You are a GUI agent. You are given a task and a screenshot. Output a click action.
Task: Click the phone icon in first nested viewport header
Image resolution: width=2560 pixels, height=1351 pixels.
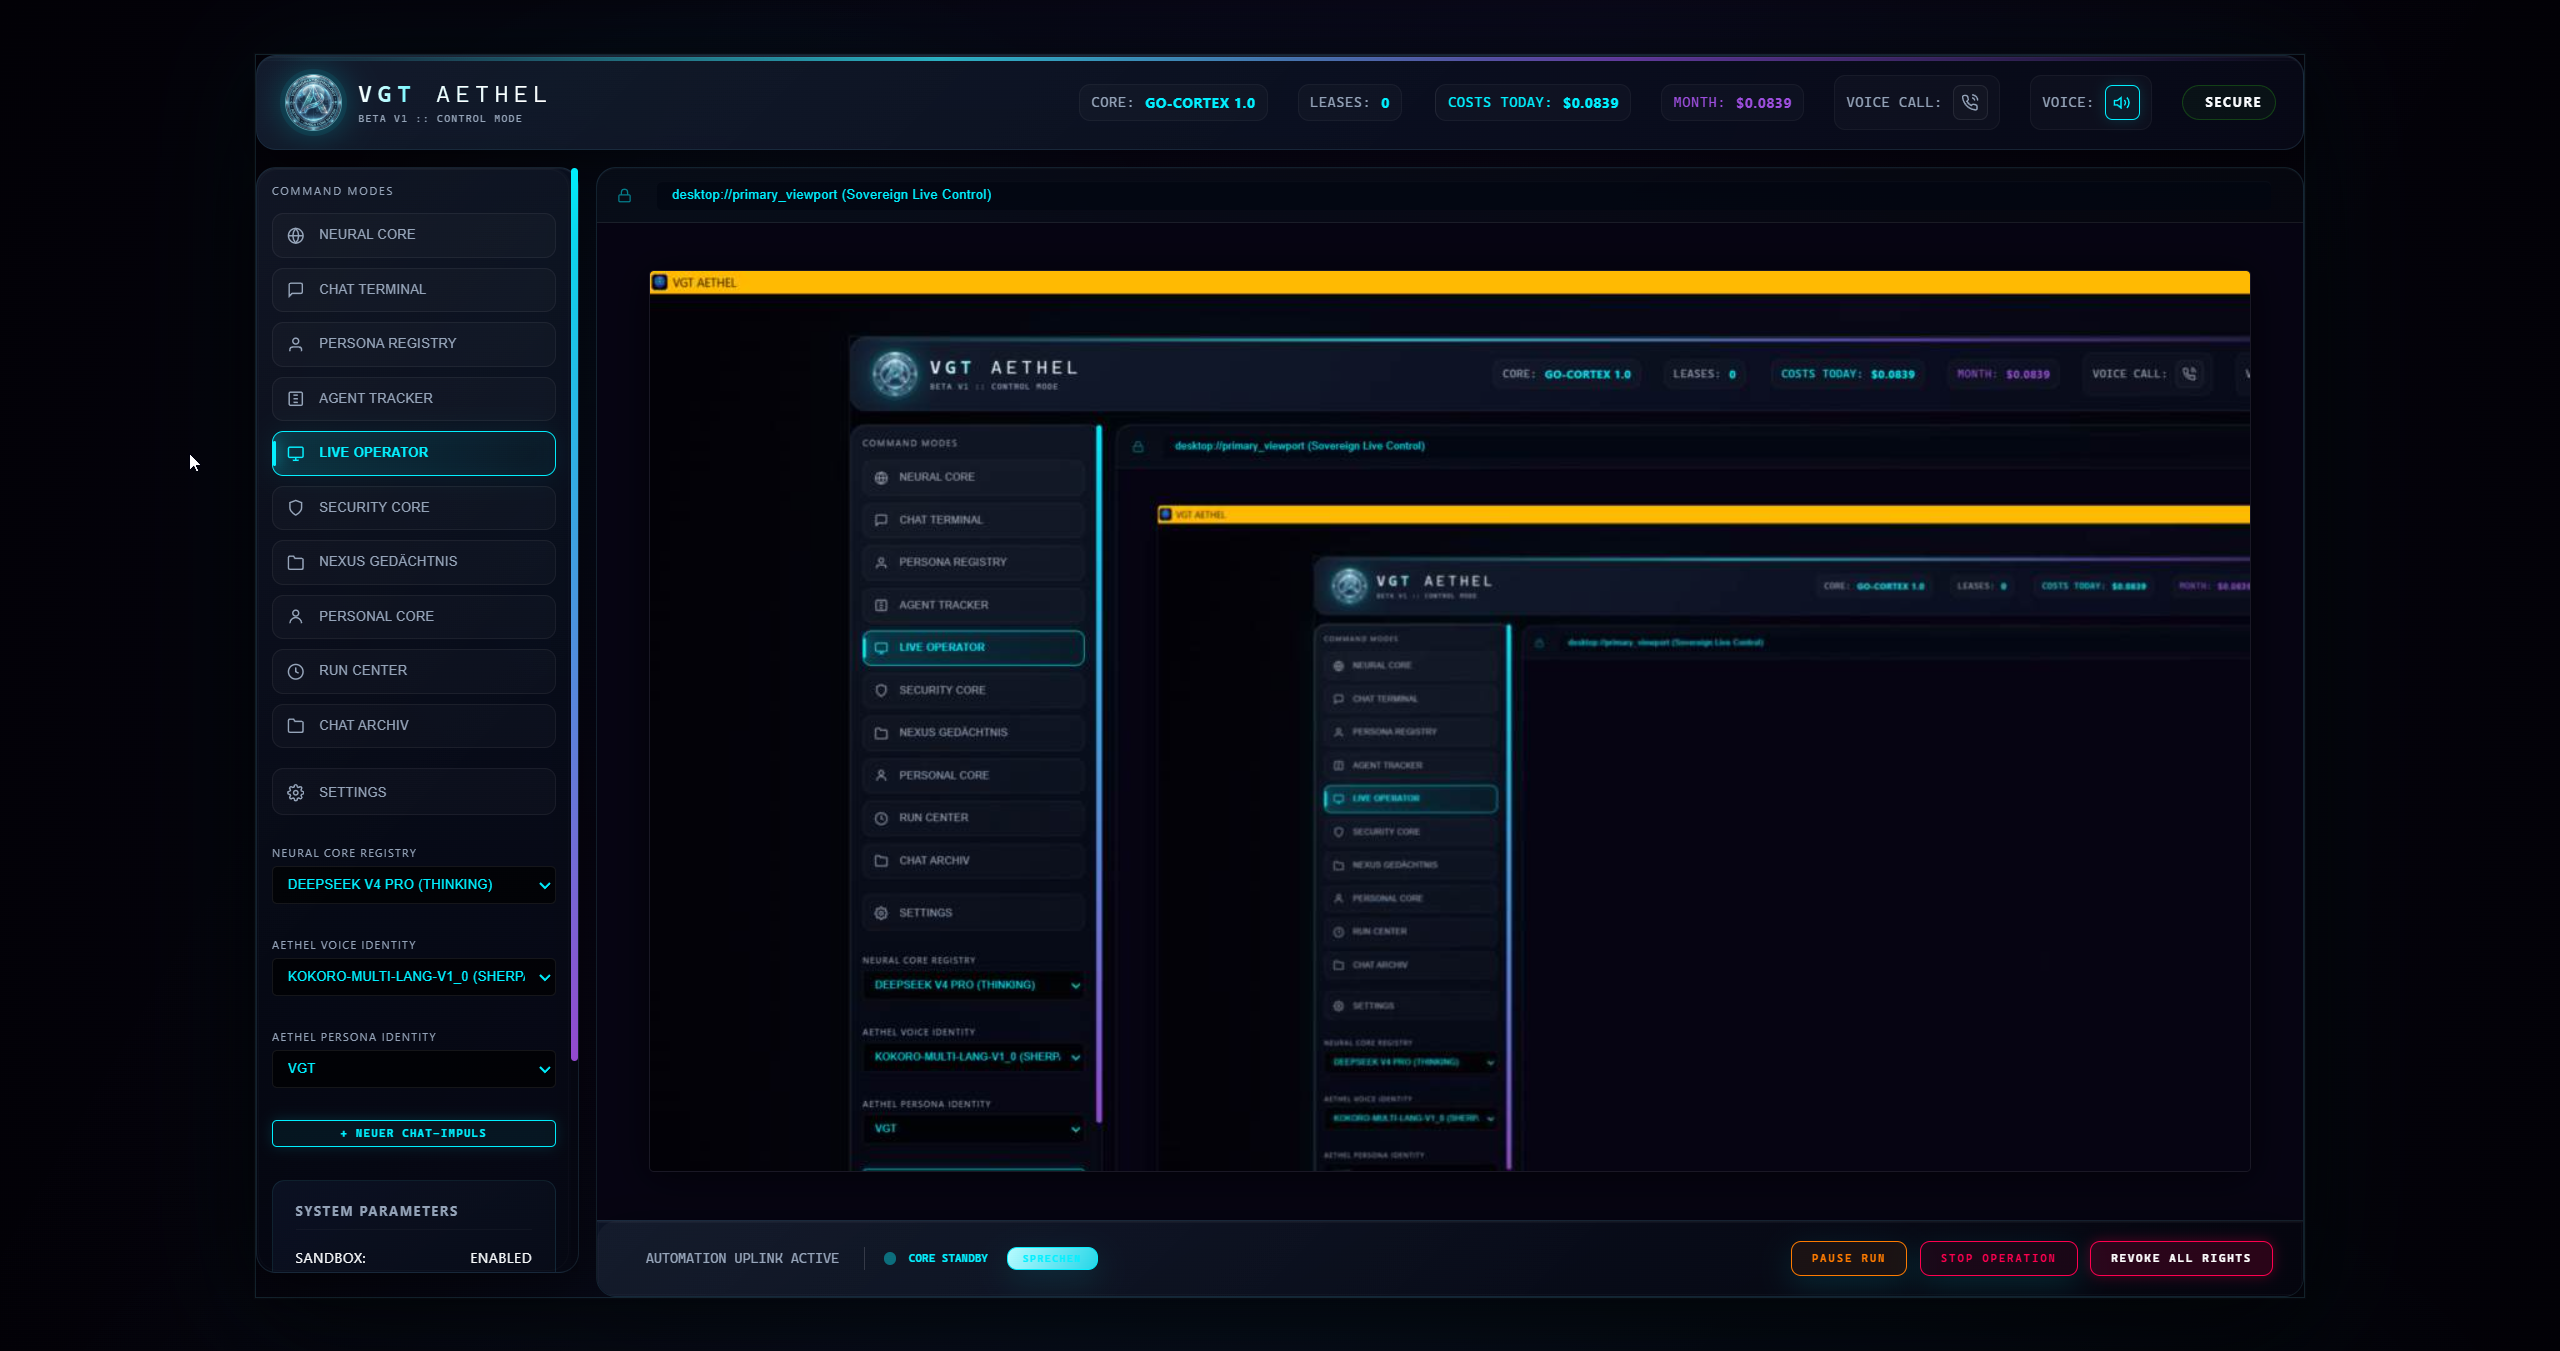2189,374
